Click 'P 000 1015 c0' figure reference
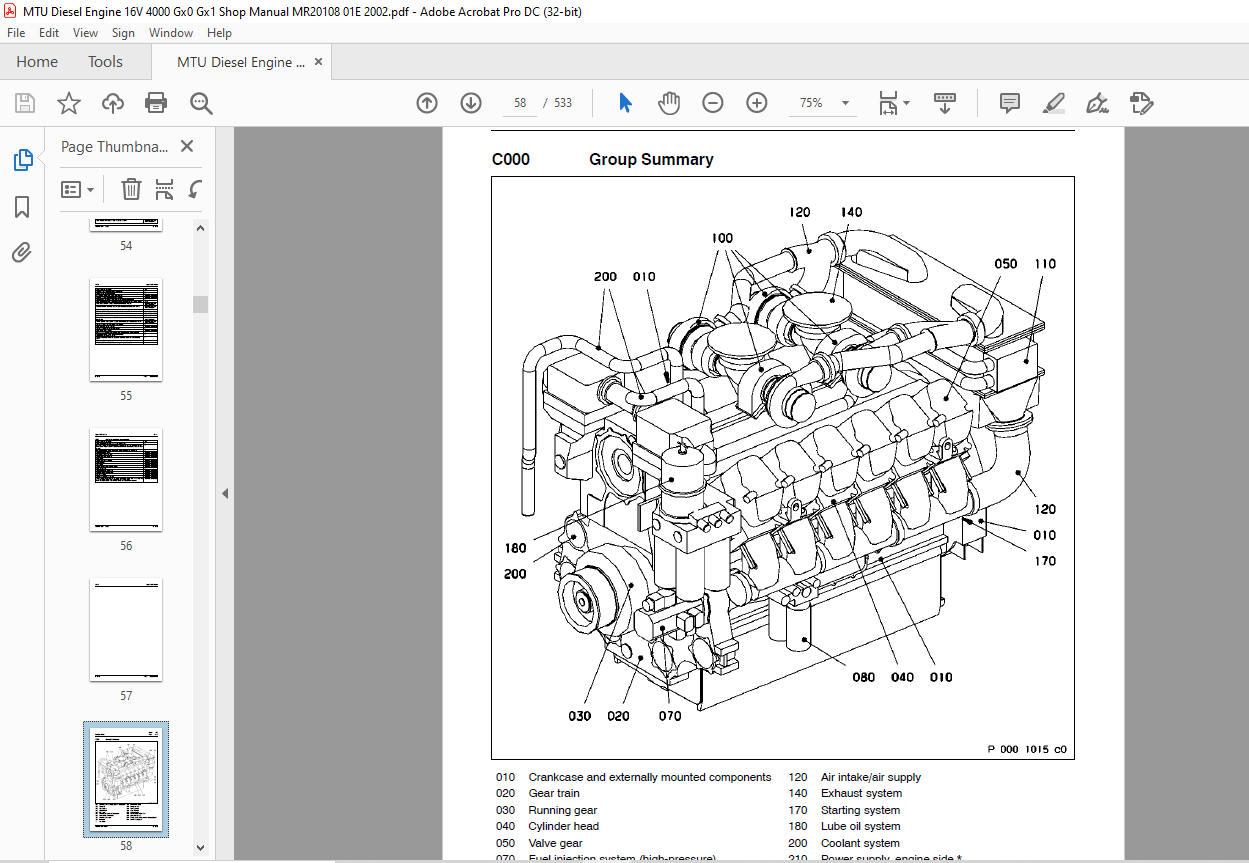The image size is (1249, 863). [1027, 749]
